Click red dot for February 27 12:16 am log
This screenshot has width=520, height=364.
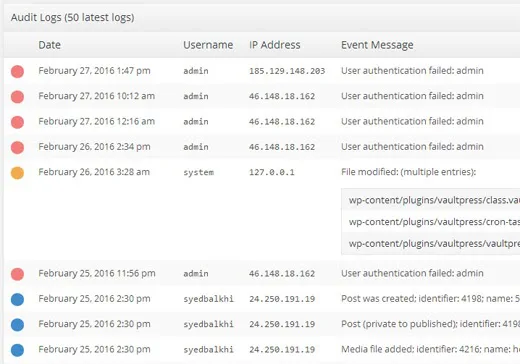17,122
